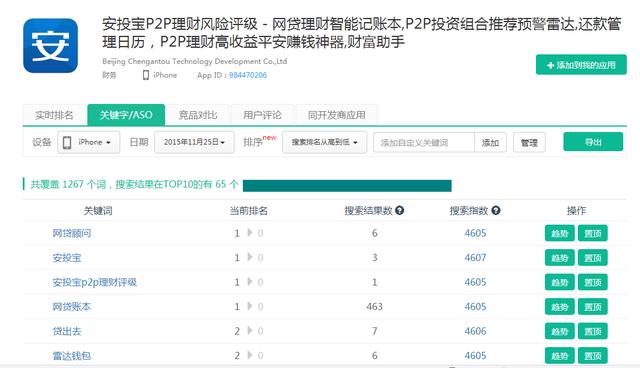Click the 当前排名 column header
The width and height of the screenshot is (640, 368).
coord(249,211)
